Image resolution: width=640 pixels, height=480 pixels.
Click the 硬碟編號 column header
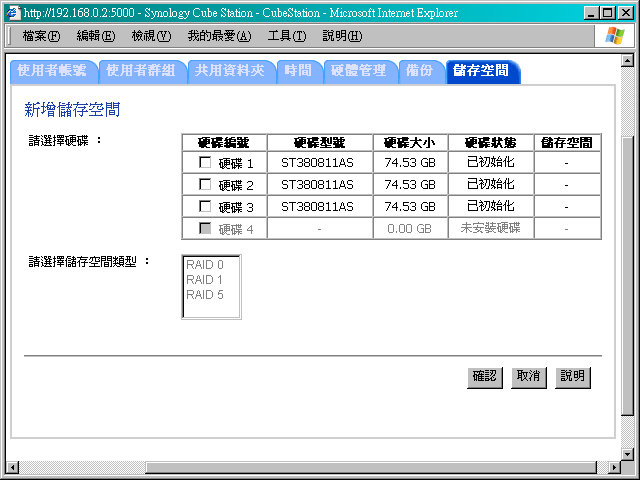(x=224, y=143)
